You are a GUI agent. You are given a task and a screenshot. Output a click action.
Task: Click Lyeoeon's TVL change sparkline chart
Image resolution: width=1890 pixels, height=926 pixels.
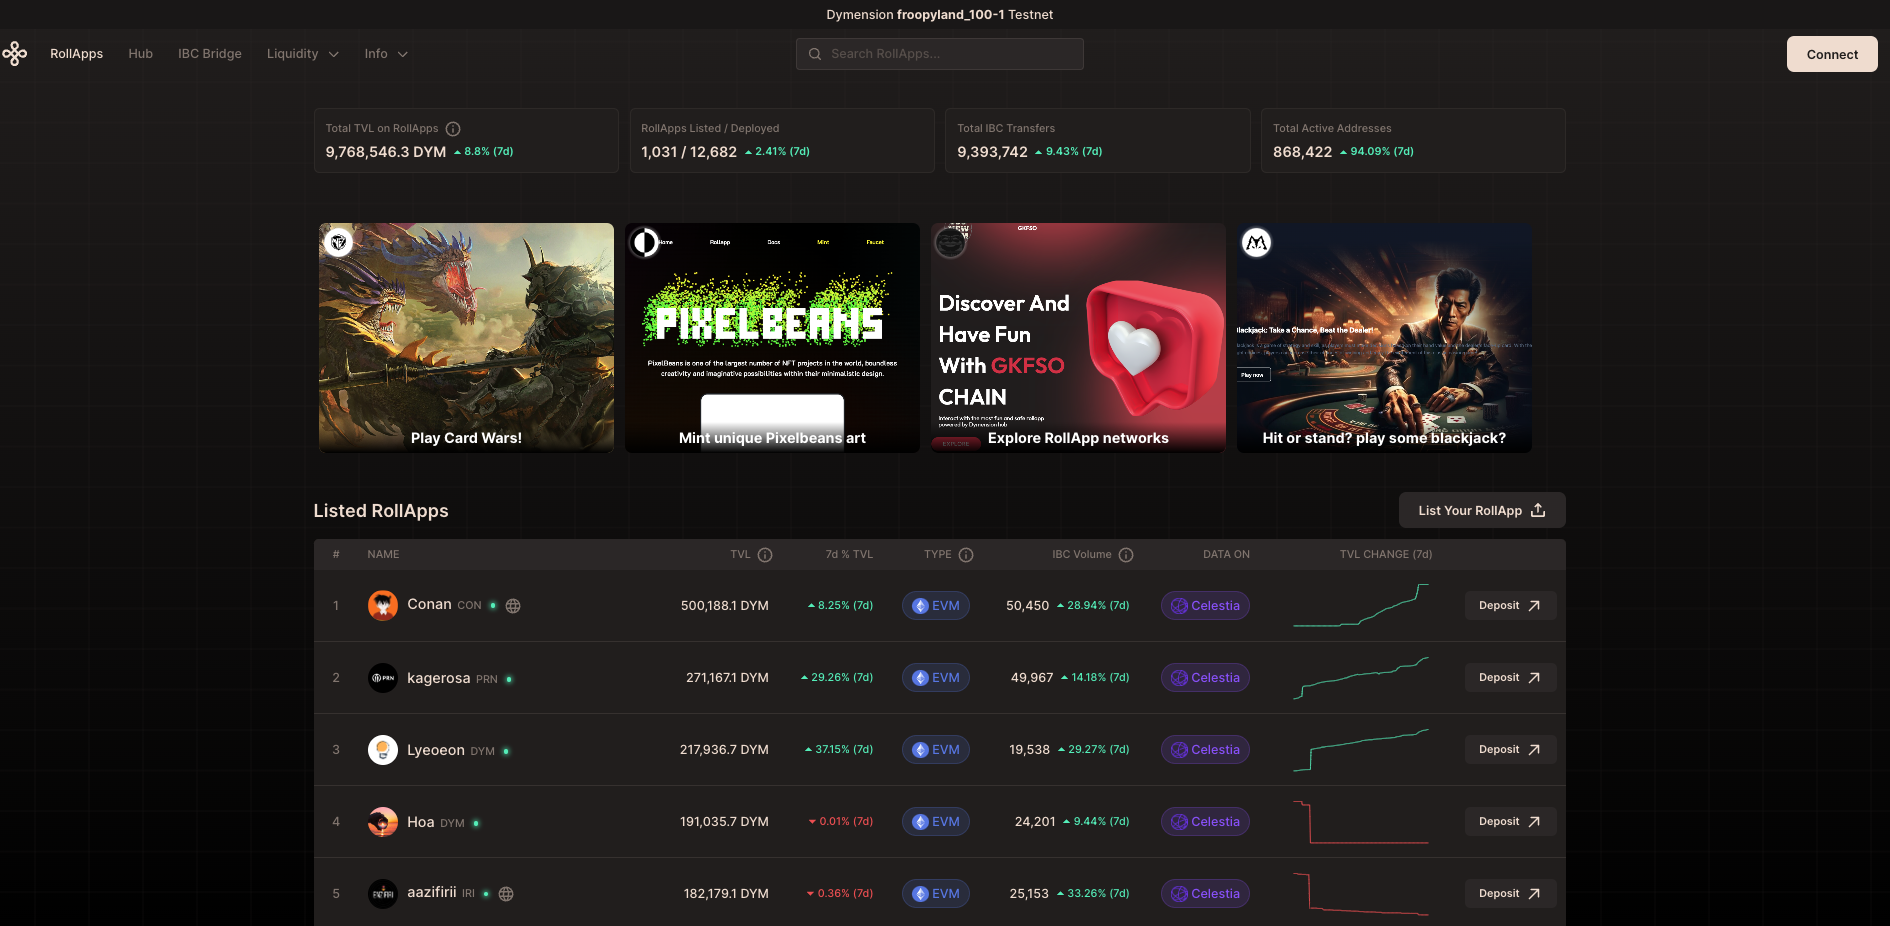1361,749
